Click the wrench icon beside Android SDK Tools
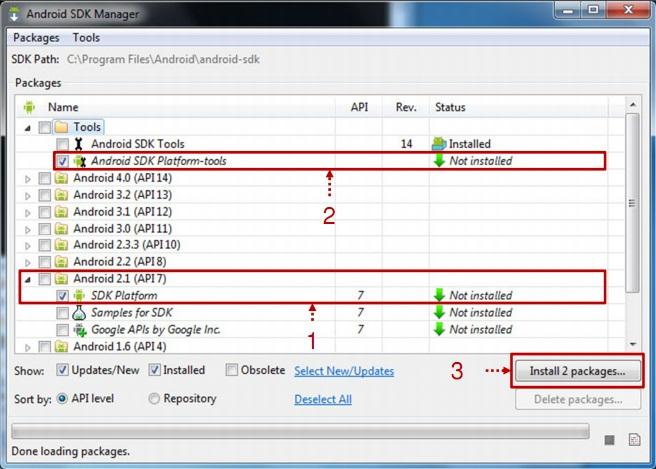 point(79,144)
